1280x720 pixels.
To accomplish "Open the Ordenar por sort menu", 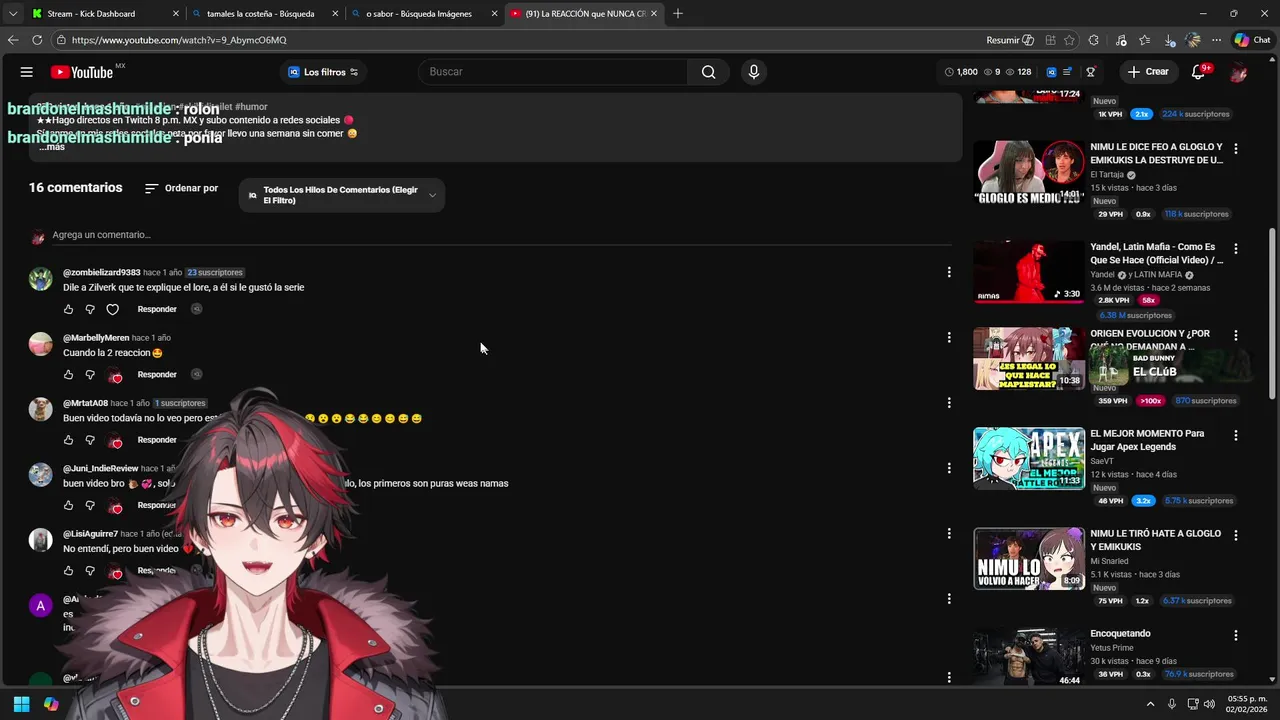I will pos(181,188).
